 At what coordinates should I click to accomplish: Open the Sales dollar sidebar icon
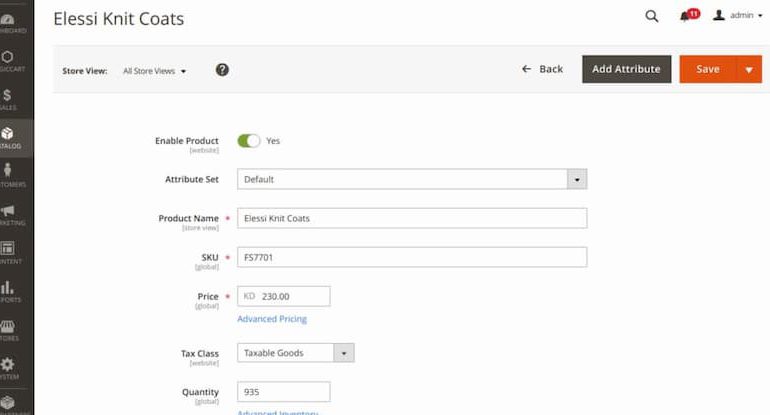(7, 95)
